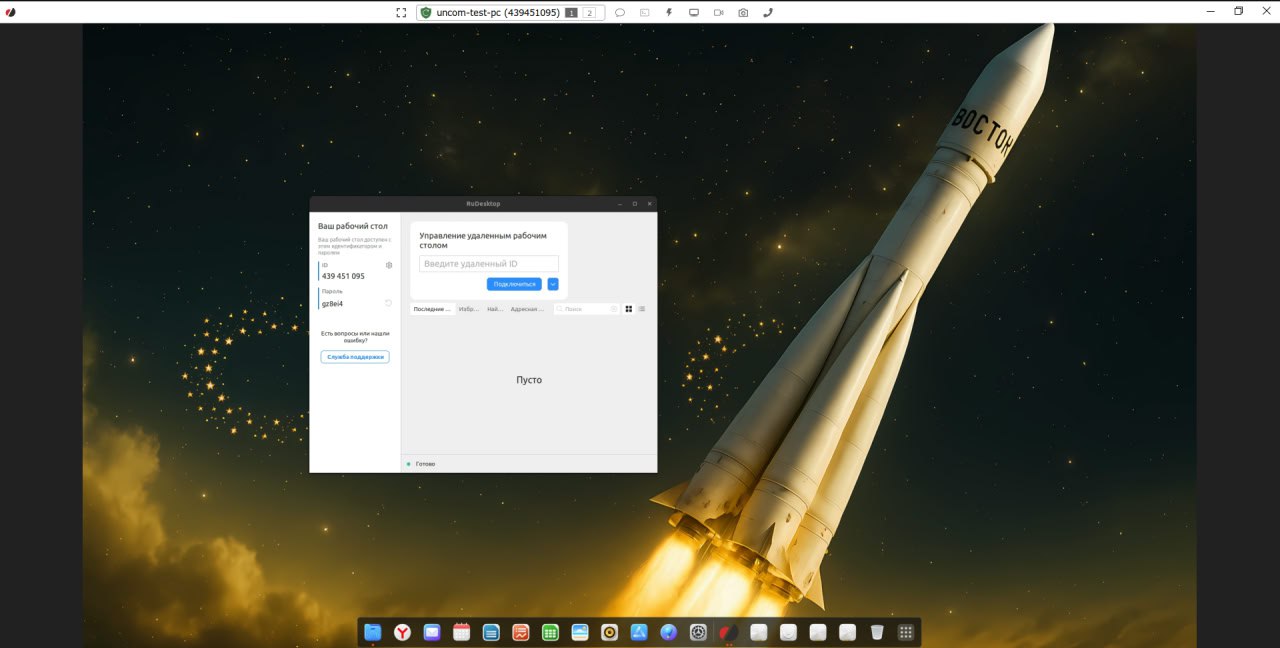Click the ID value 439 451 095
The width and height of the screenshot is (1280, 648).
[343, 276]
